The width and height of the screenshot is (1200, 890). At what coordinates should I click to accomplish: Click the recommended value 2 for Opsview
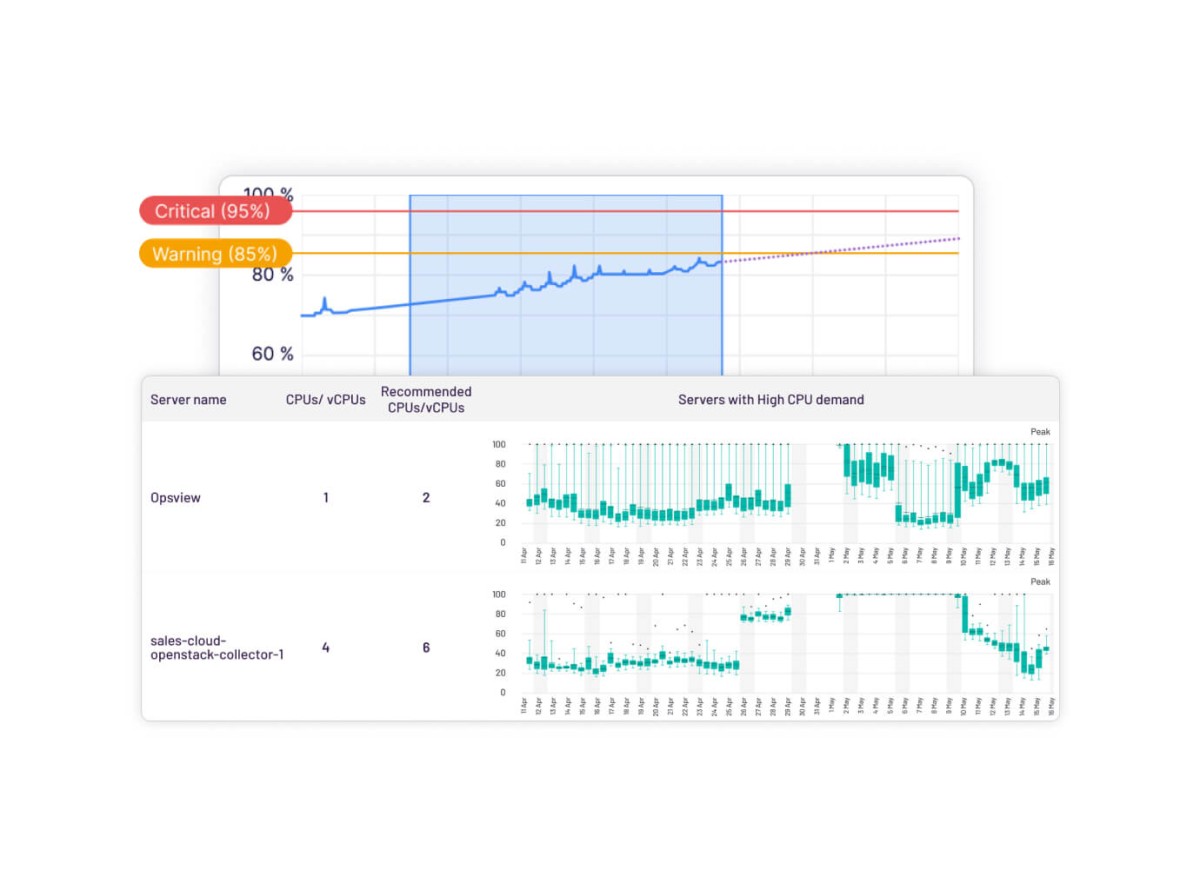(425, 497)
